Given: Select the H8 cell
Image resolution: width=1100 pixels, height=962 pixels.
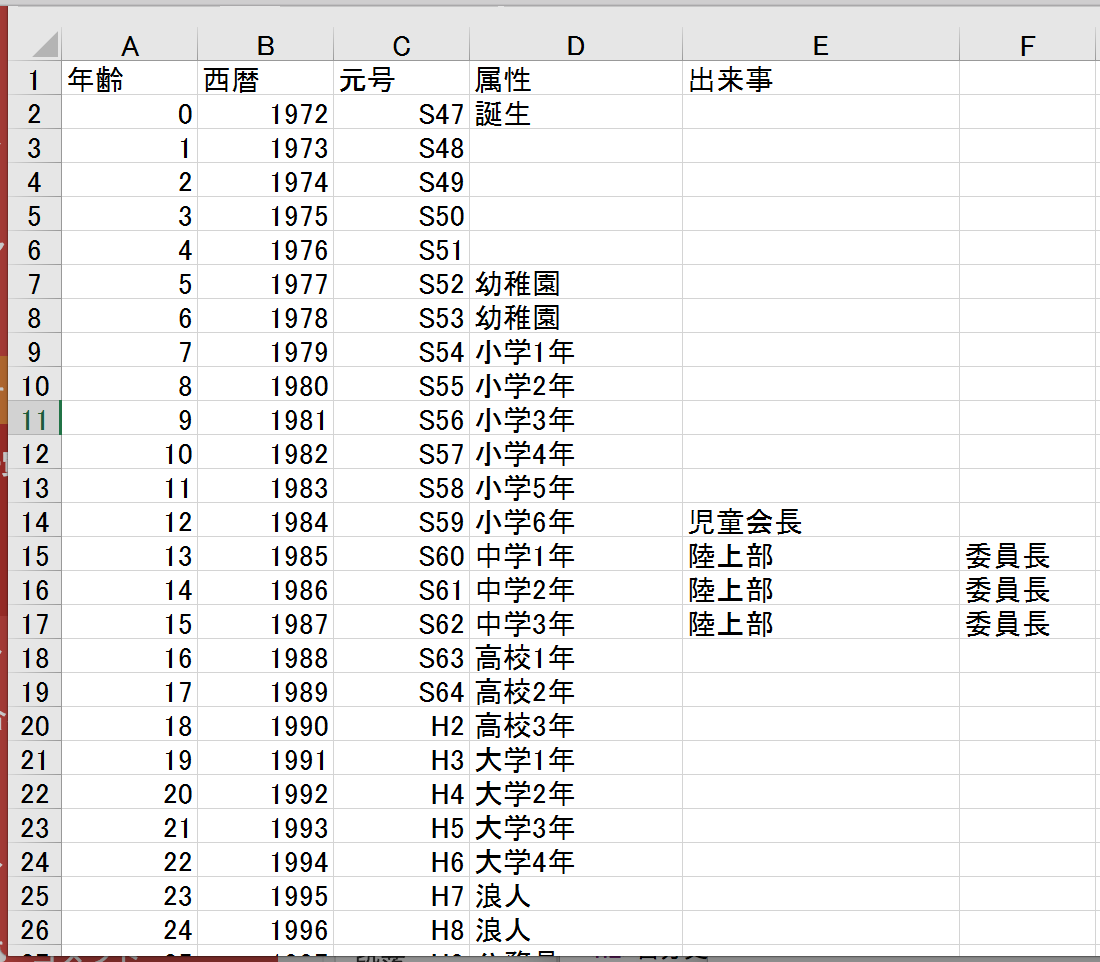Looking at the screenshot, I should click(401, 930).
